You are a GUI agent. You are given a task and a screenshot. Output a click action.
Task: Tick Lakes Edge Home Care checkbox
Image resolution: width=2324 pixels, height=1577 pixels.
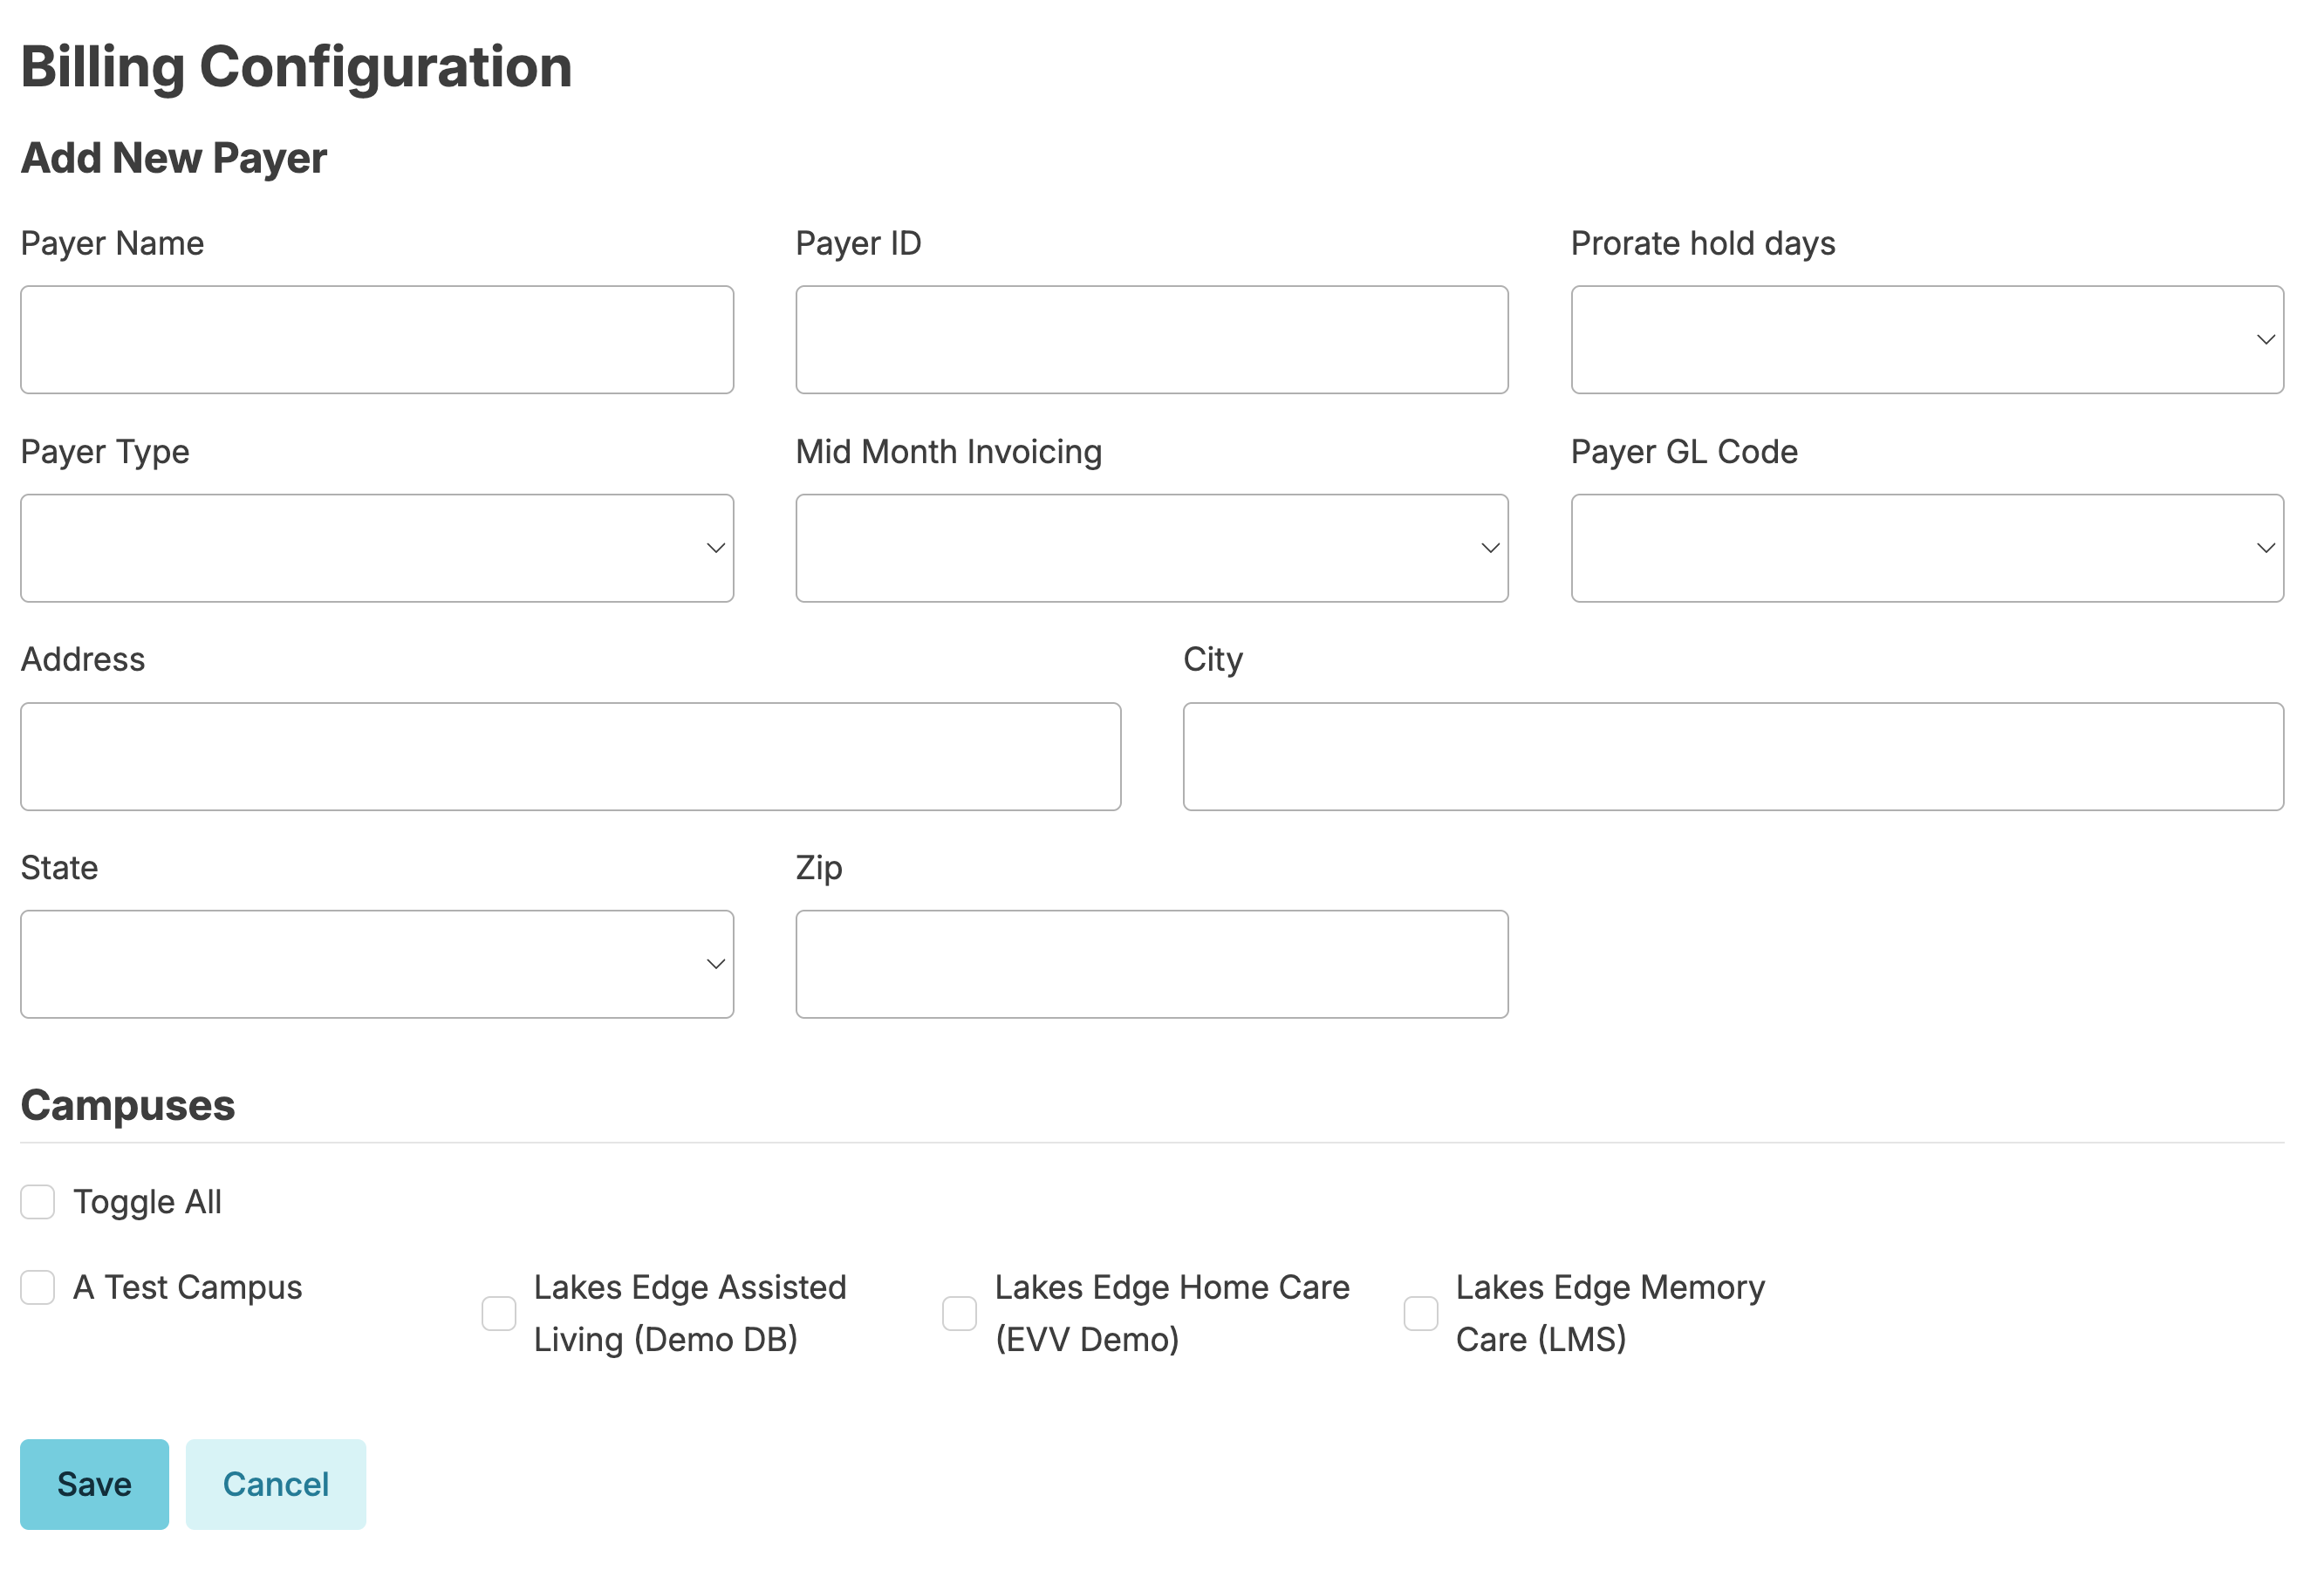[959, 1313]
